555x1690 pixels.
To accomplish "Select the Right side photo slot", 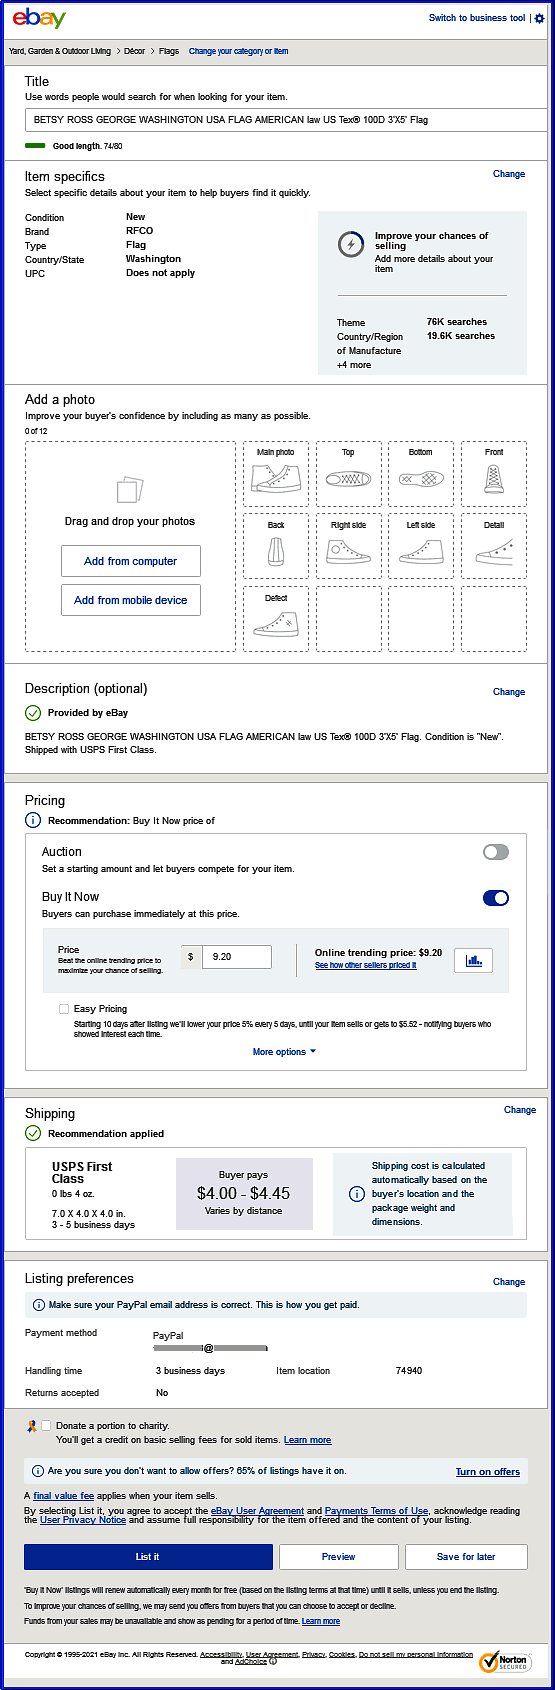I will pos(348,546).
